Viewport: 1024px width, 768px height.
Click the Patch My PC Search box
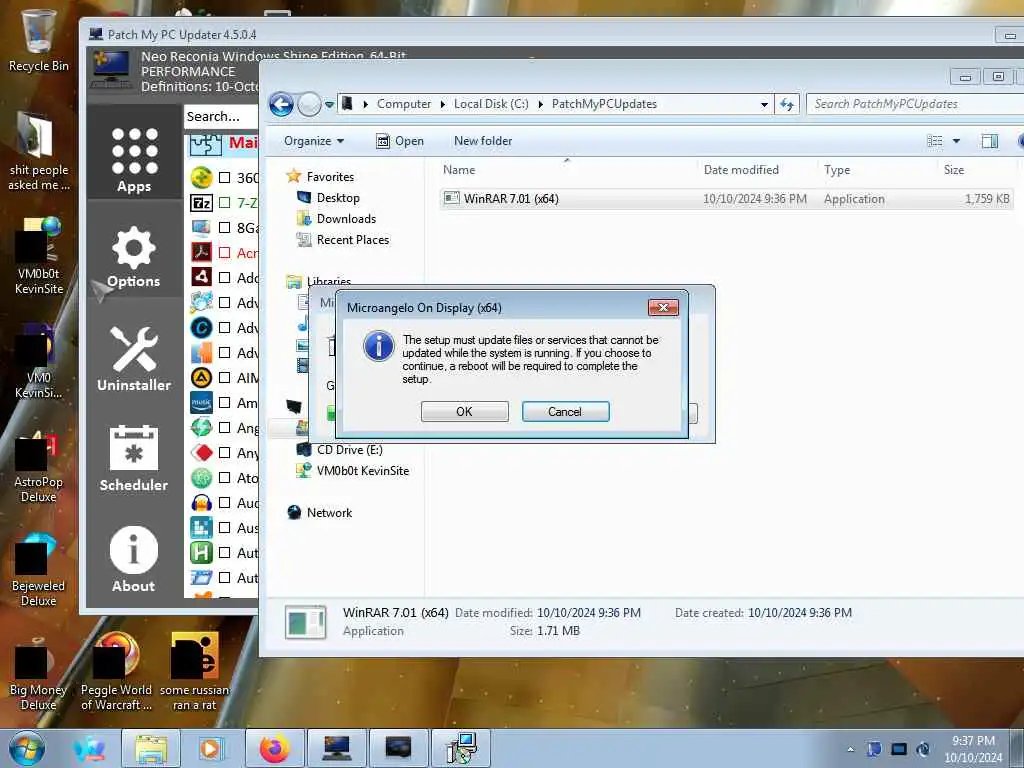coord(221,116)
